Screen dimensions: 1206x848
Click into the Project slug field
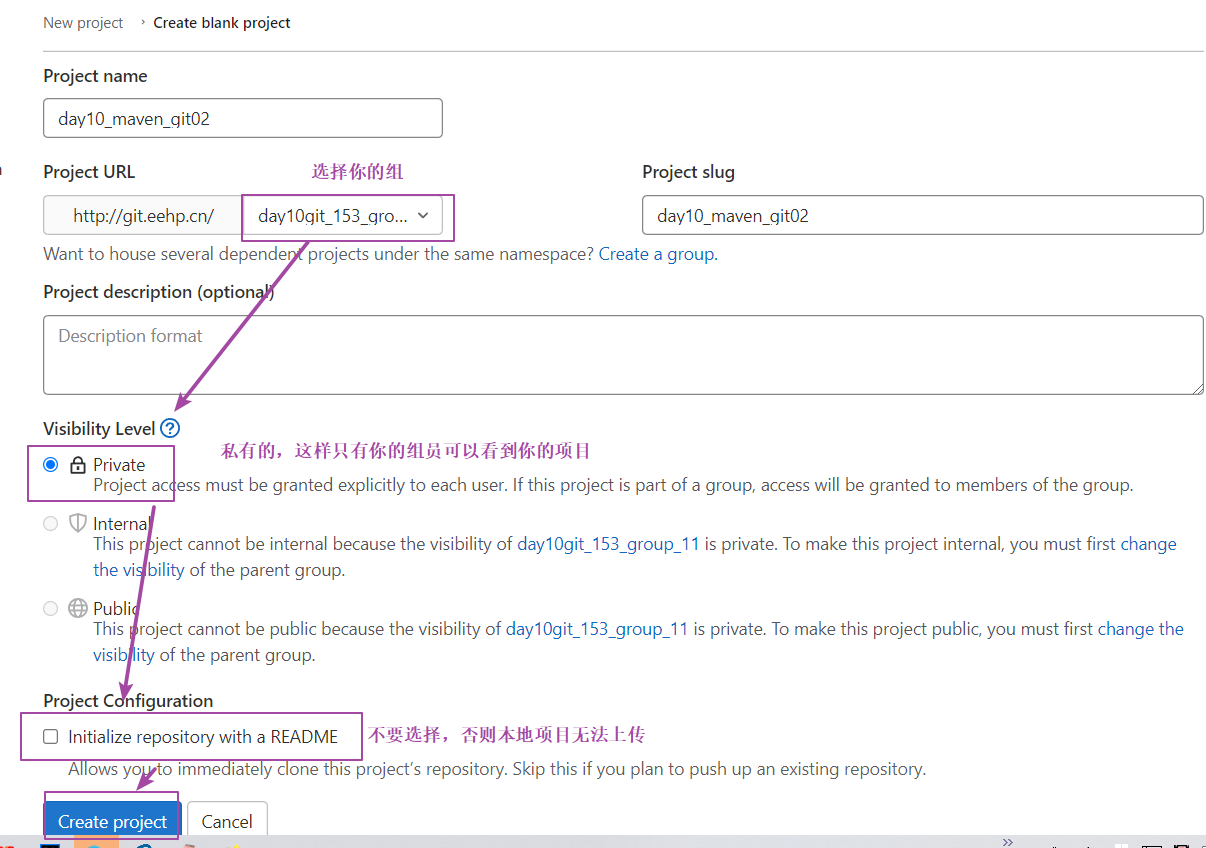pos(922,216)
